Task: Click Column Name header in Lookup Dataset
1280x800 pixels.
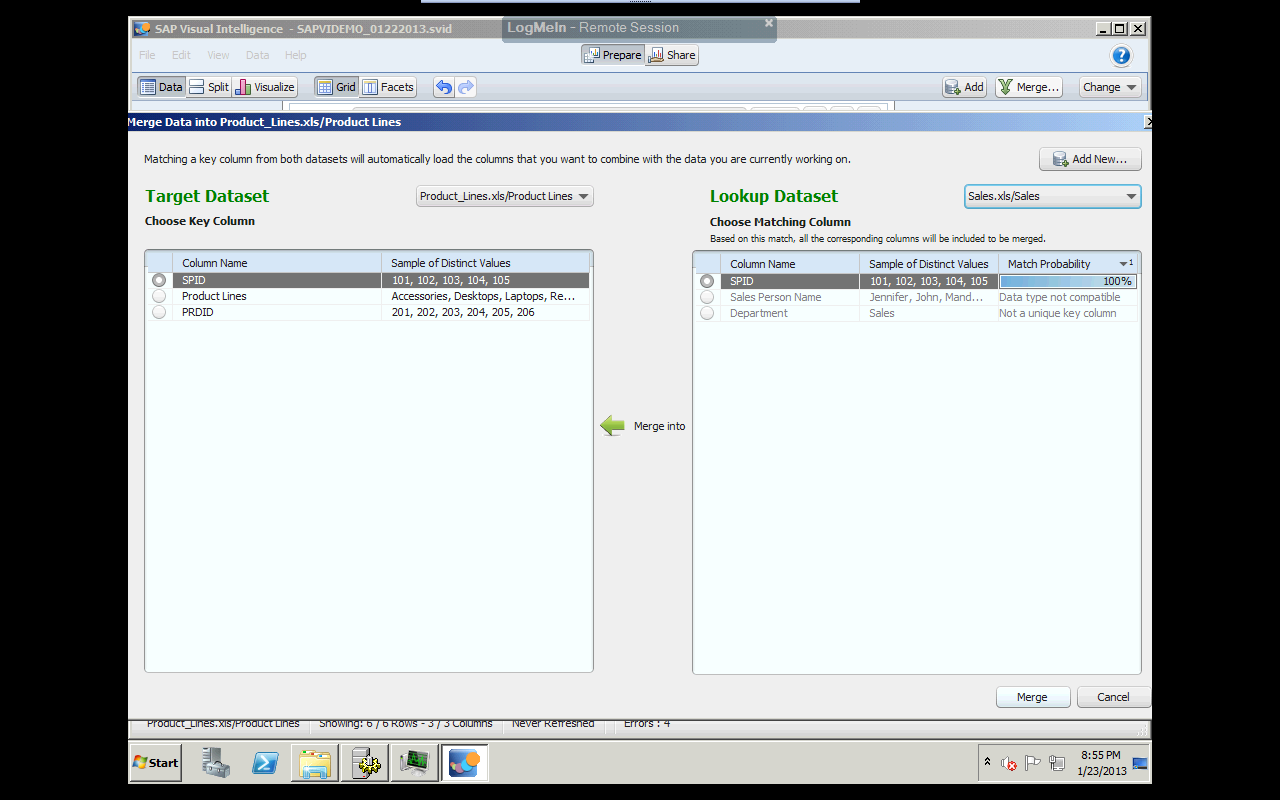Action: 790,264
